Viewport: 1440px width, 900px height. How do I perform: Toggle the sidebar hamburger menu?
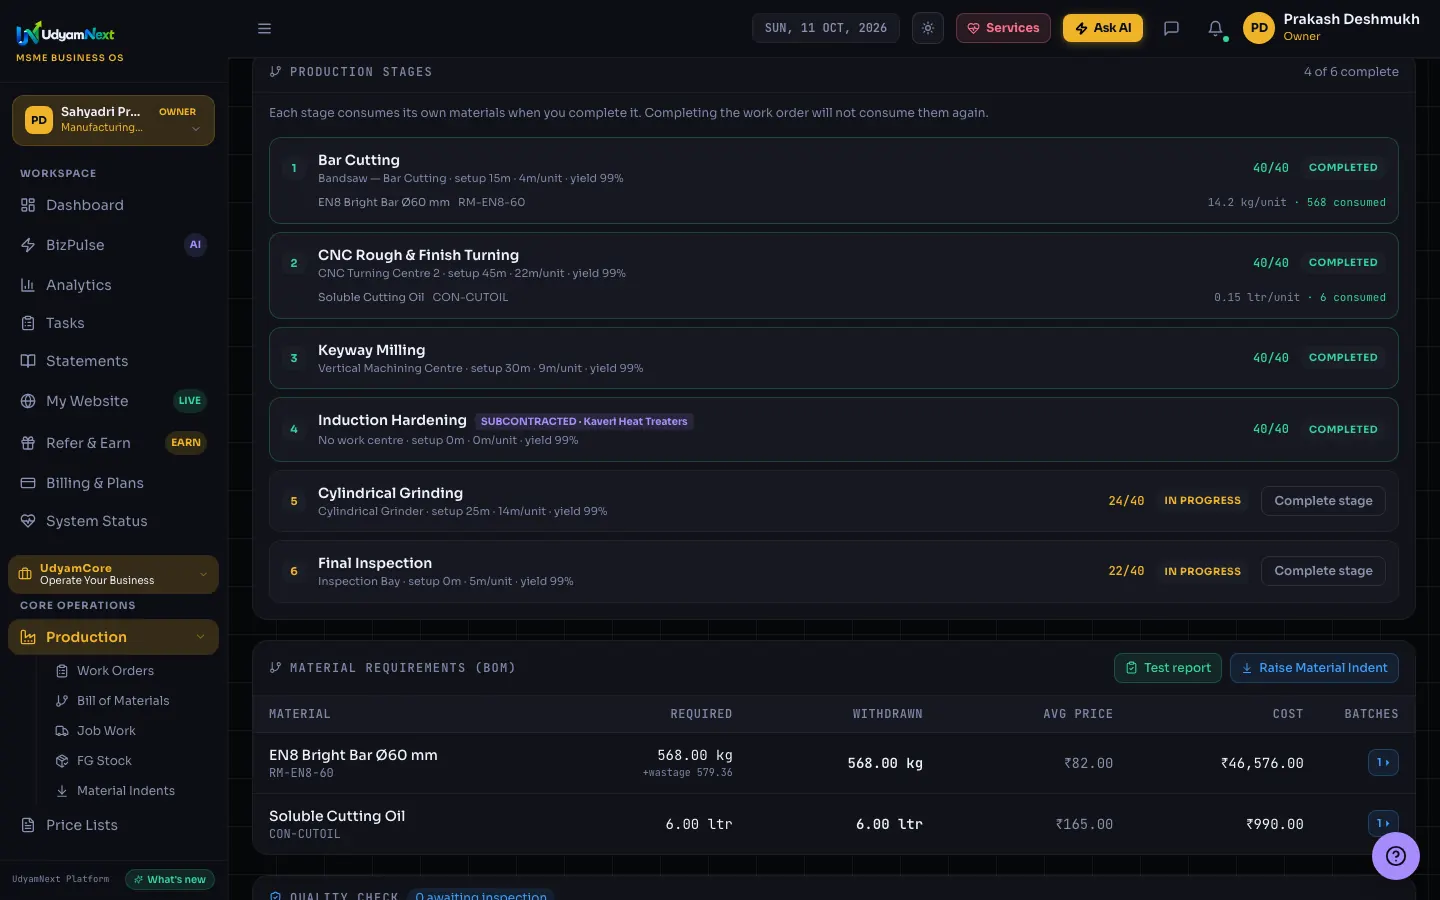tap(264, 28)
